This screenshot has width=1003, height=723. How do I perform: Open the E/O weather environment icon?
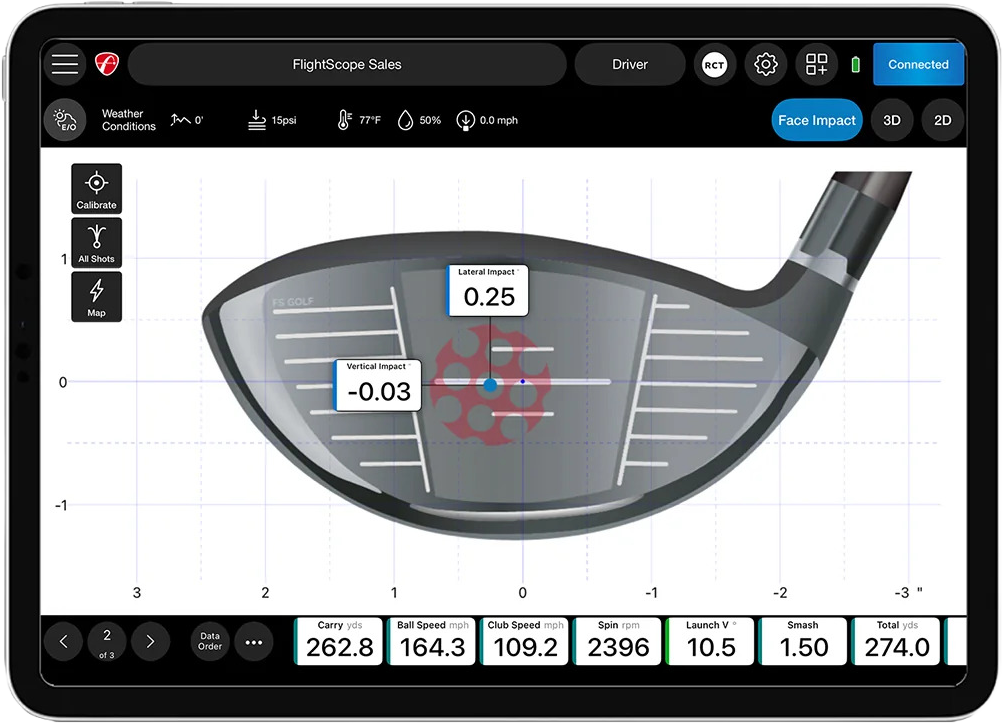point(65,120)
